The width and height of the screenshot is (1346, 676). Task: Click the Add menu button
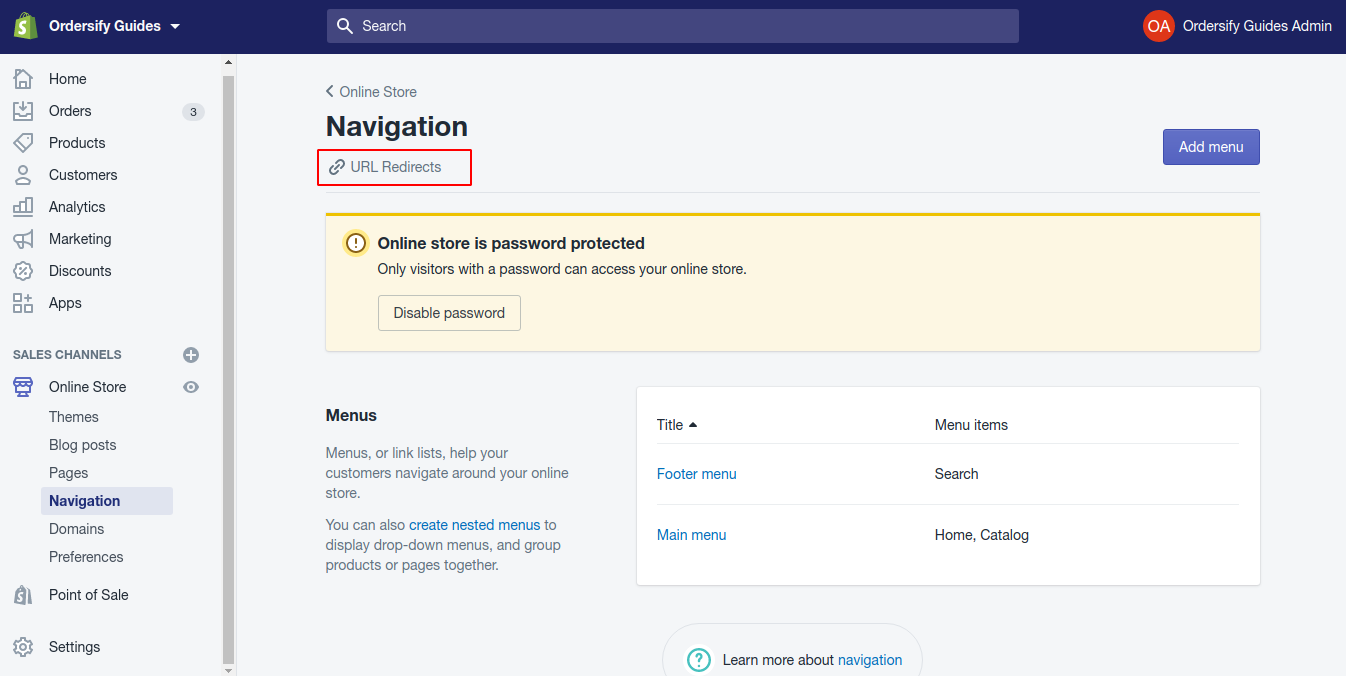click(1211, 147)
